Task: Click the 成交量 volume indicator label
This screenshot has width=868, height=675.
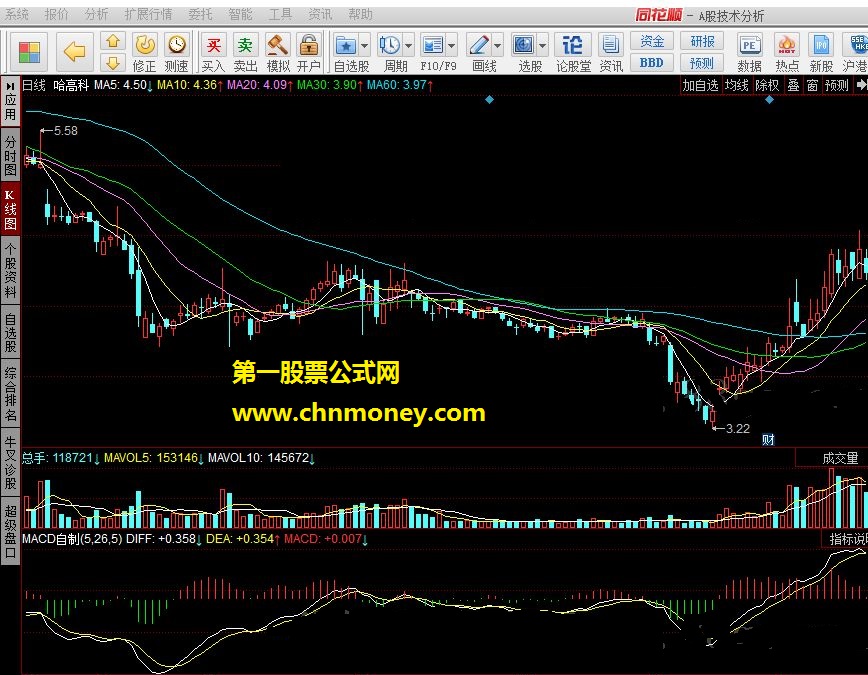Action: 840,458
